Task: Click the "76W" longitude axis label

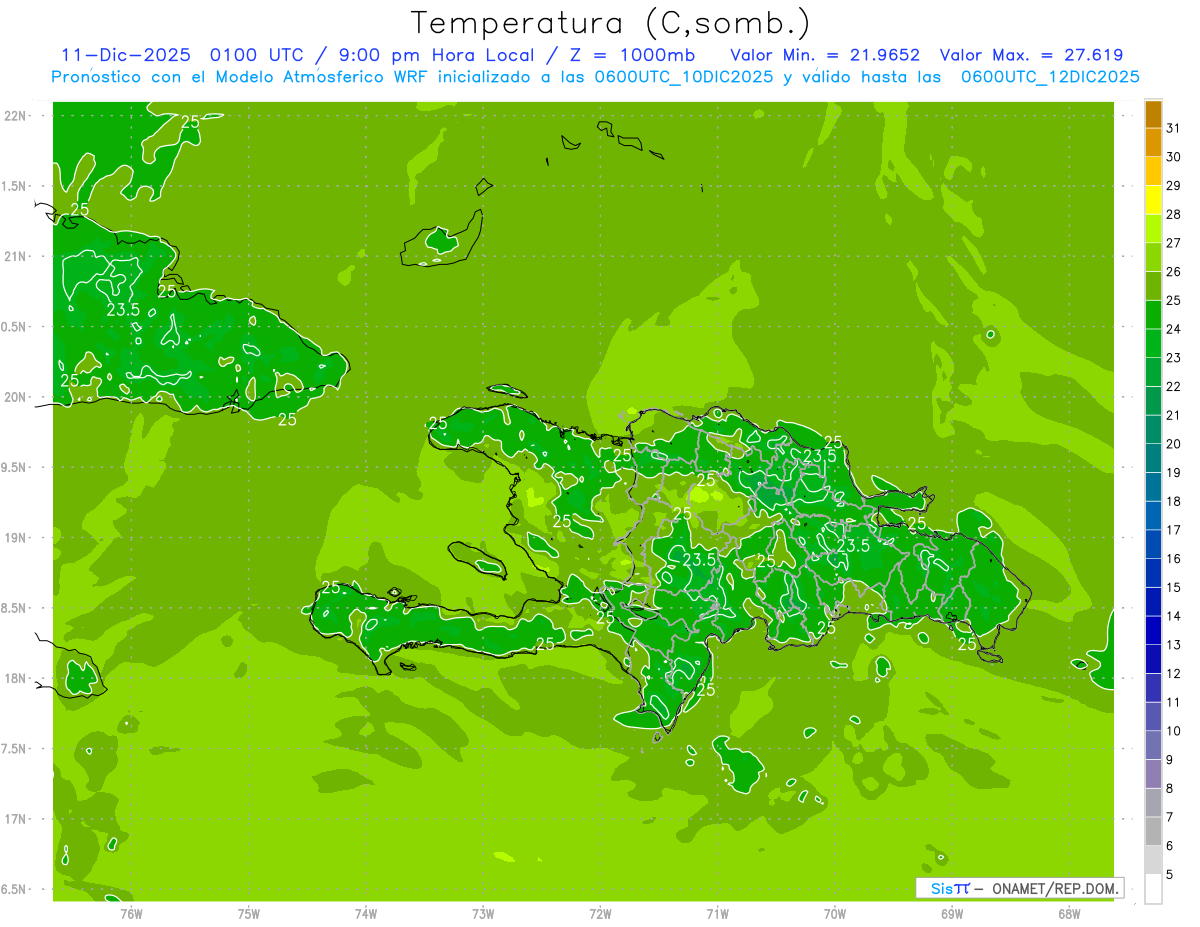Action: click(x=132, y=914)
